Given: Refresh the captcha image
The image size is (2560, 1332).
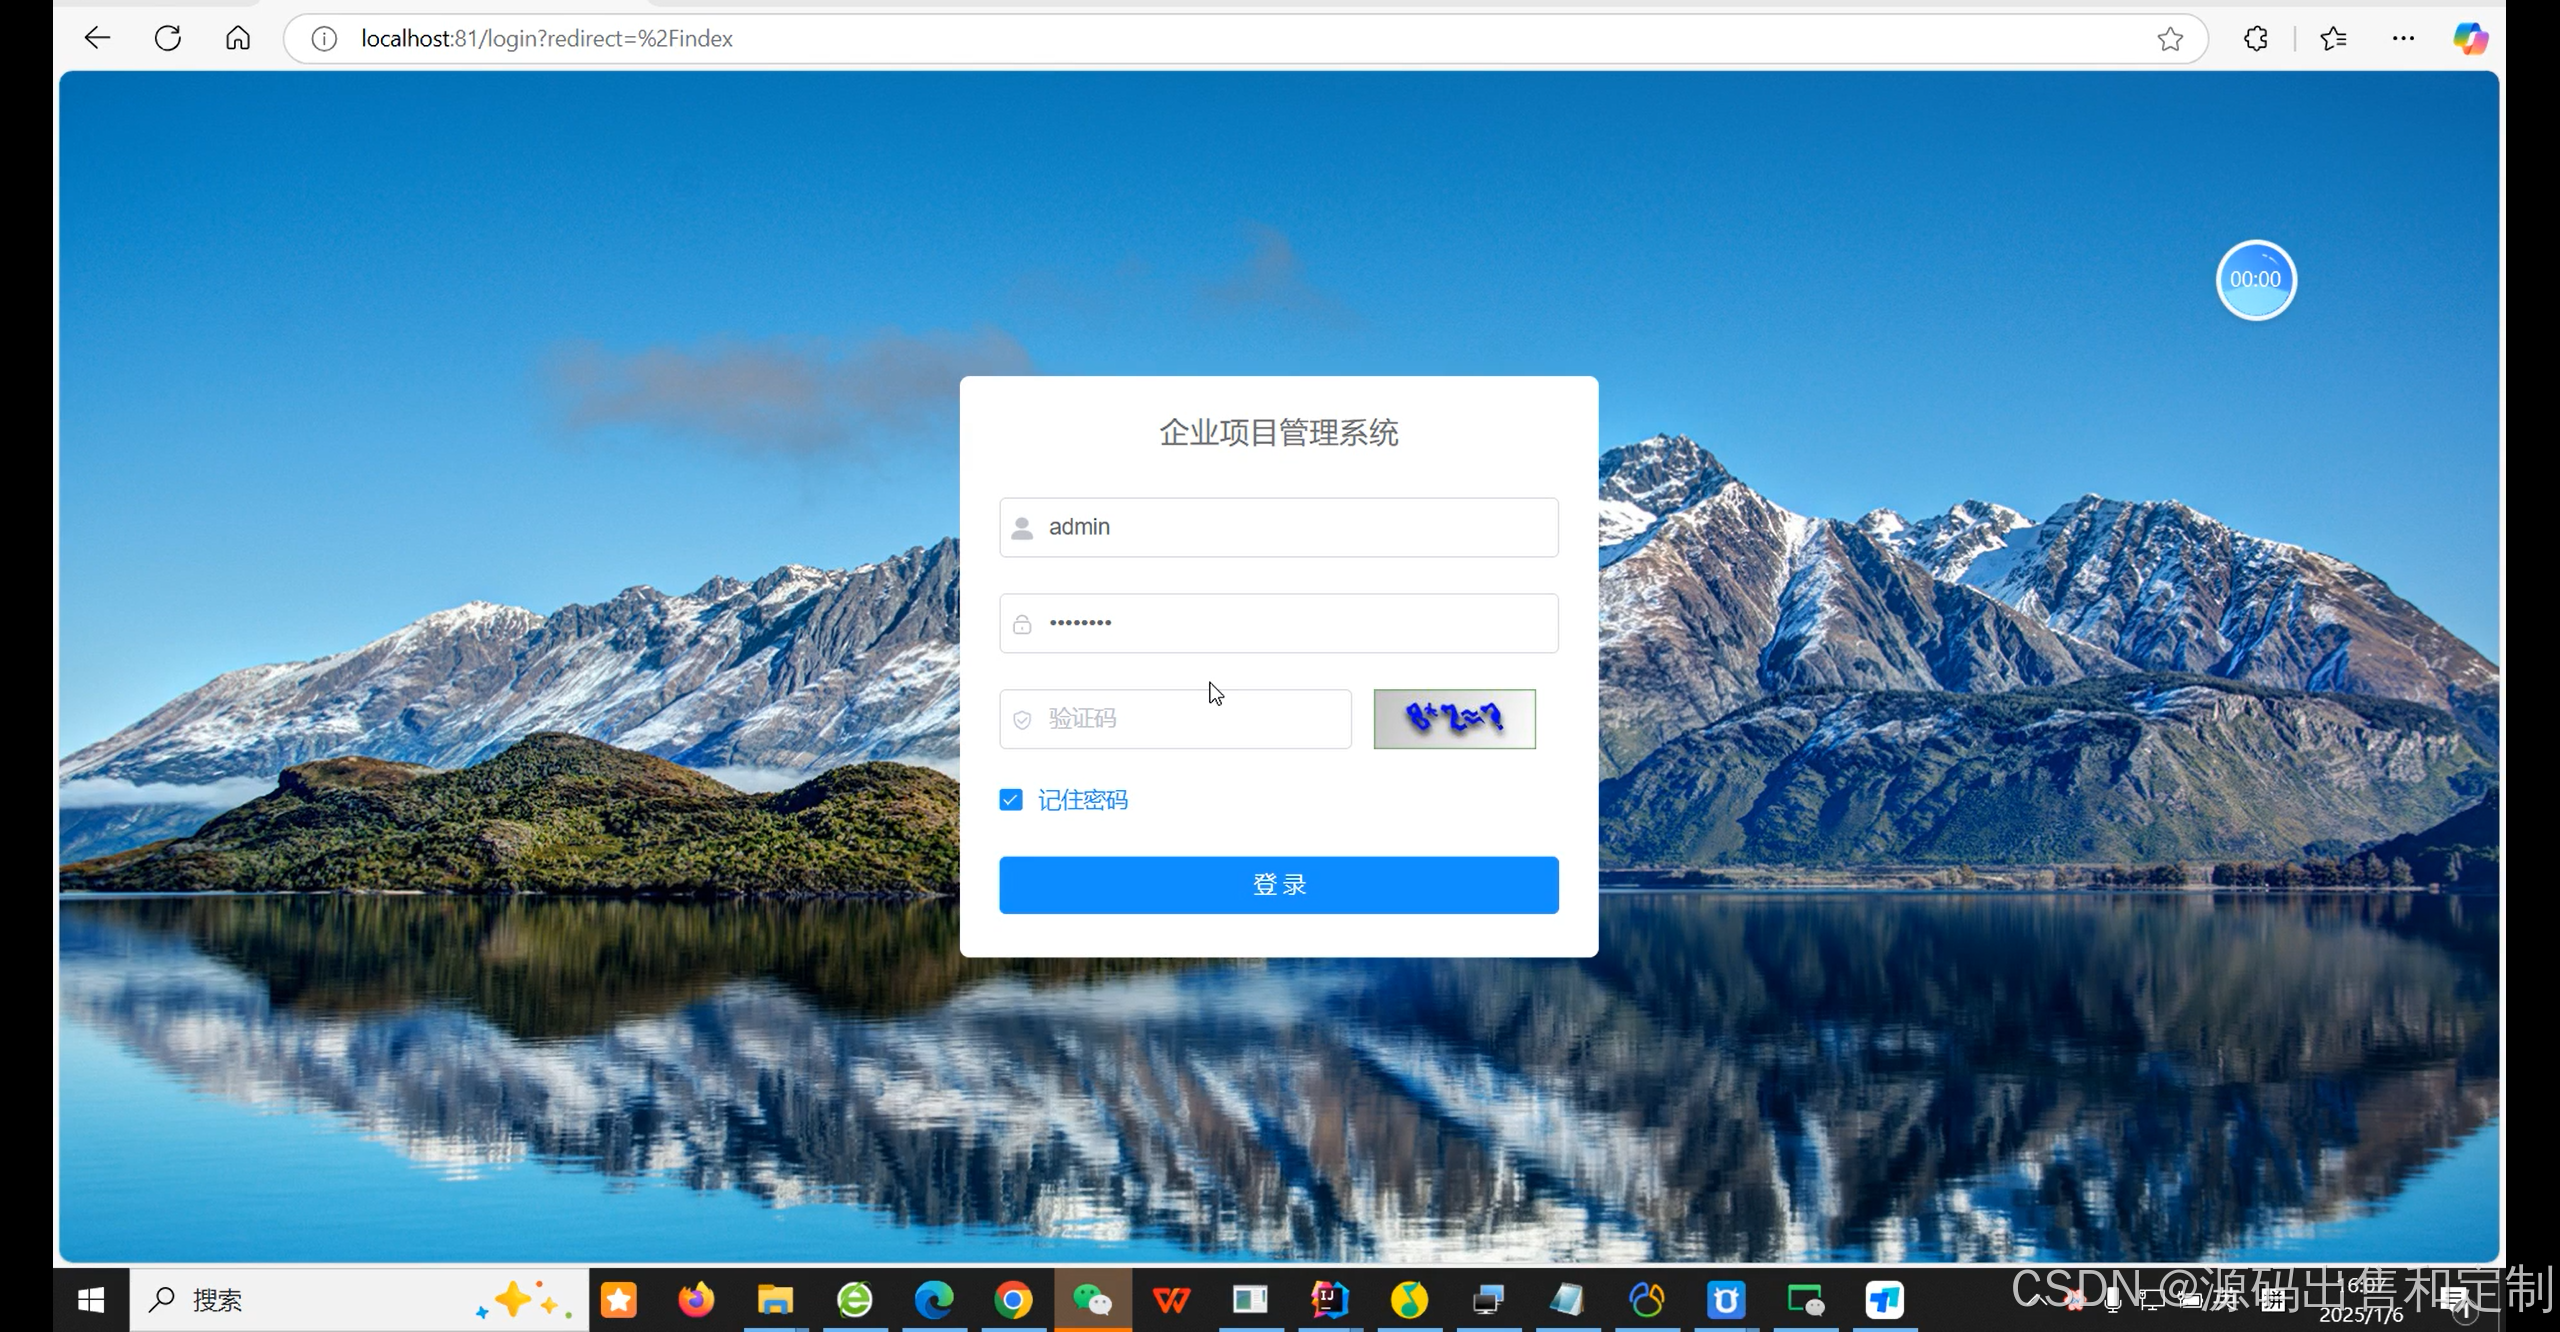Looking at the screenshot, I should [1454, 719].
